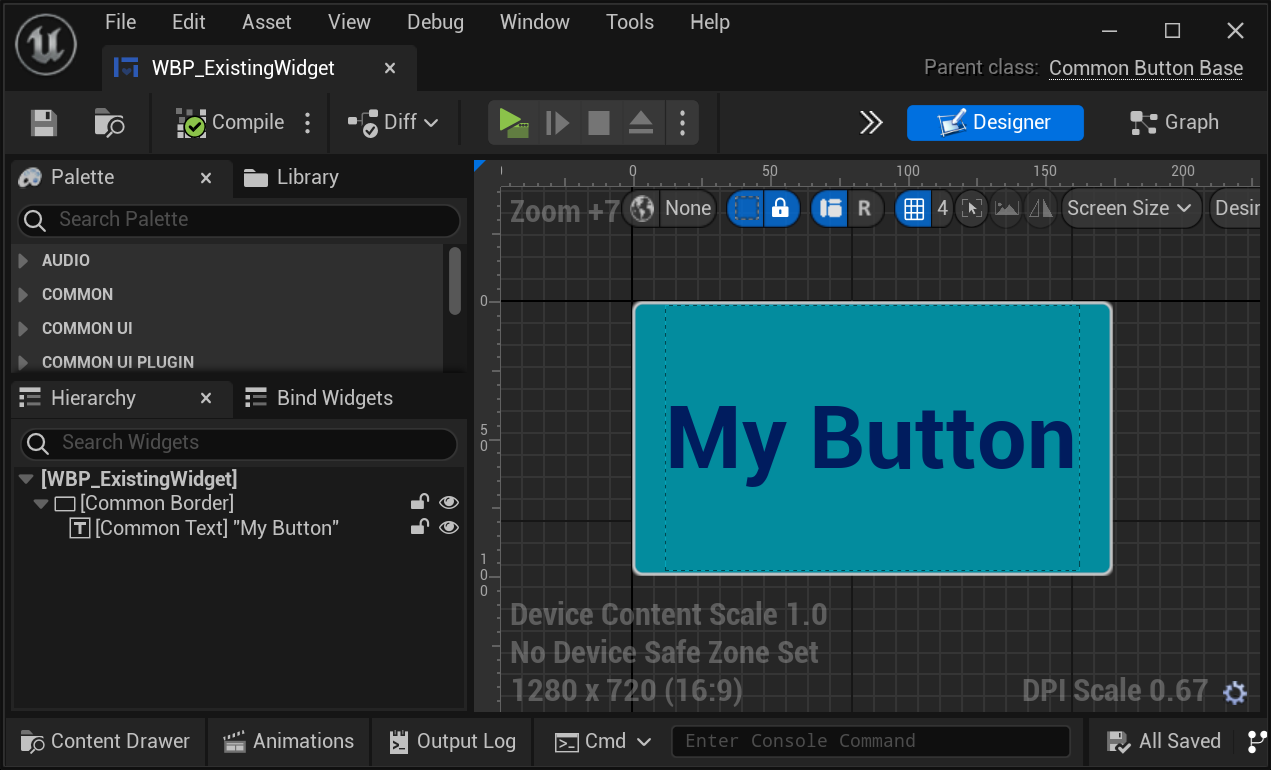
Task: Open the Debug menu
Action: (x=435, y=22)
